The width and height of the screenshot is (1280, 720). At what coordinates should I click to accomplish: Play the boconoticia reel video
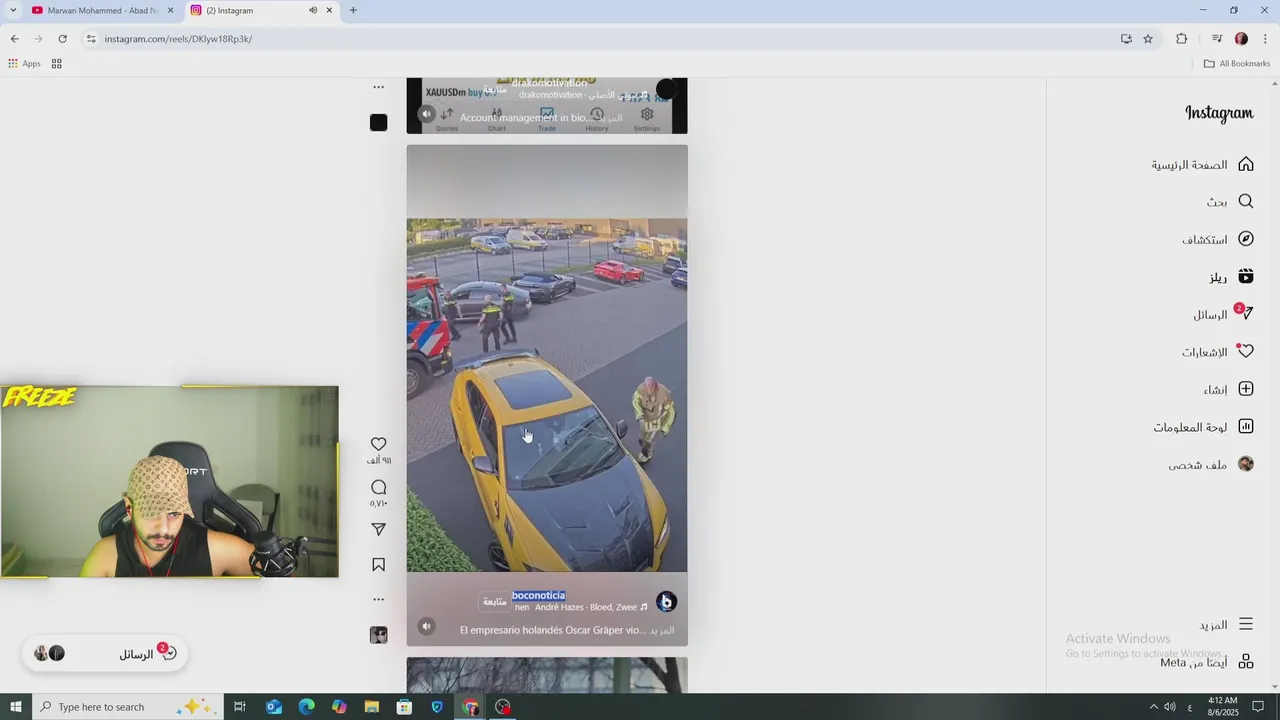pos(547,395)
